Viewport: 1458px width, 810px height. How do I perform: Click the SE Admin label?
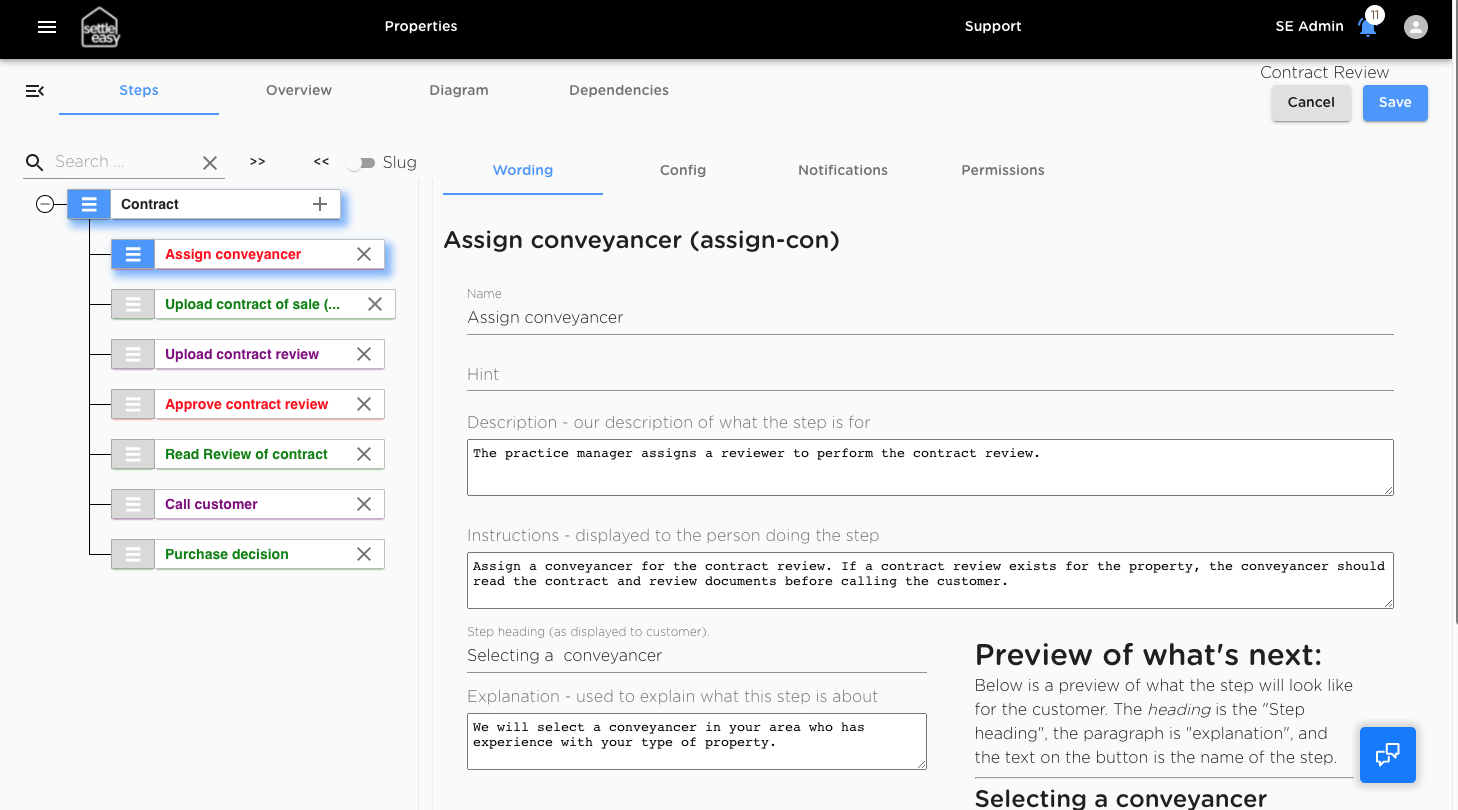tap(1310, 27)
